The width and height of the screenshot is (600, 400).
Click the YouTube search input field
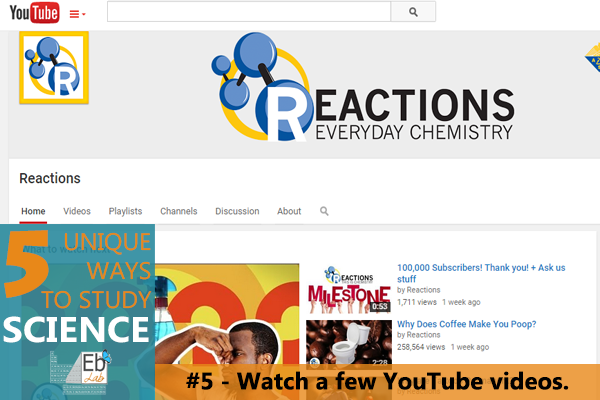click(249, 11)
